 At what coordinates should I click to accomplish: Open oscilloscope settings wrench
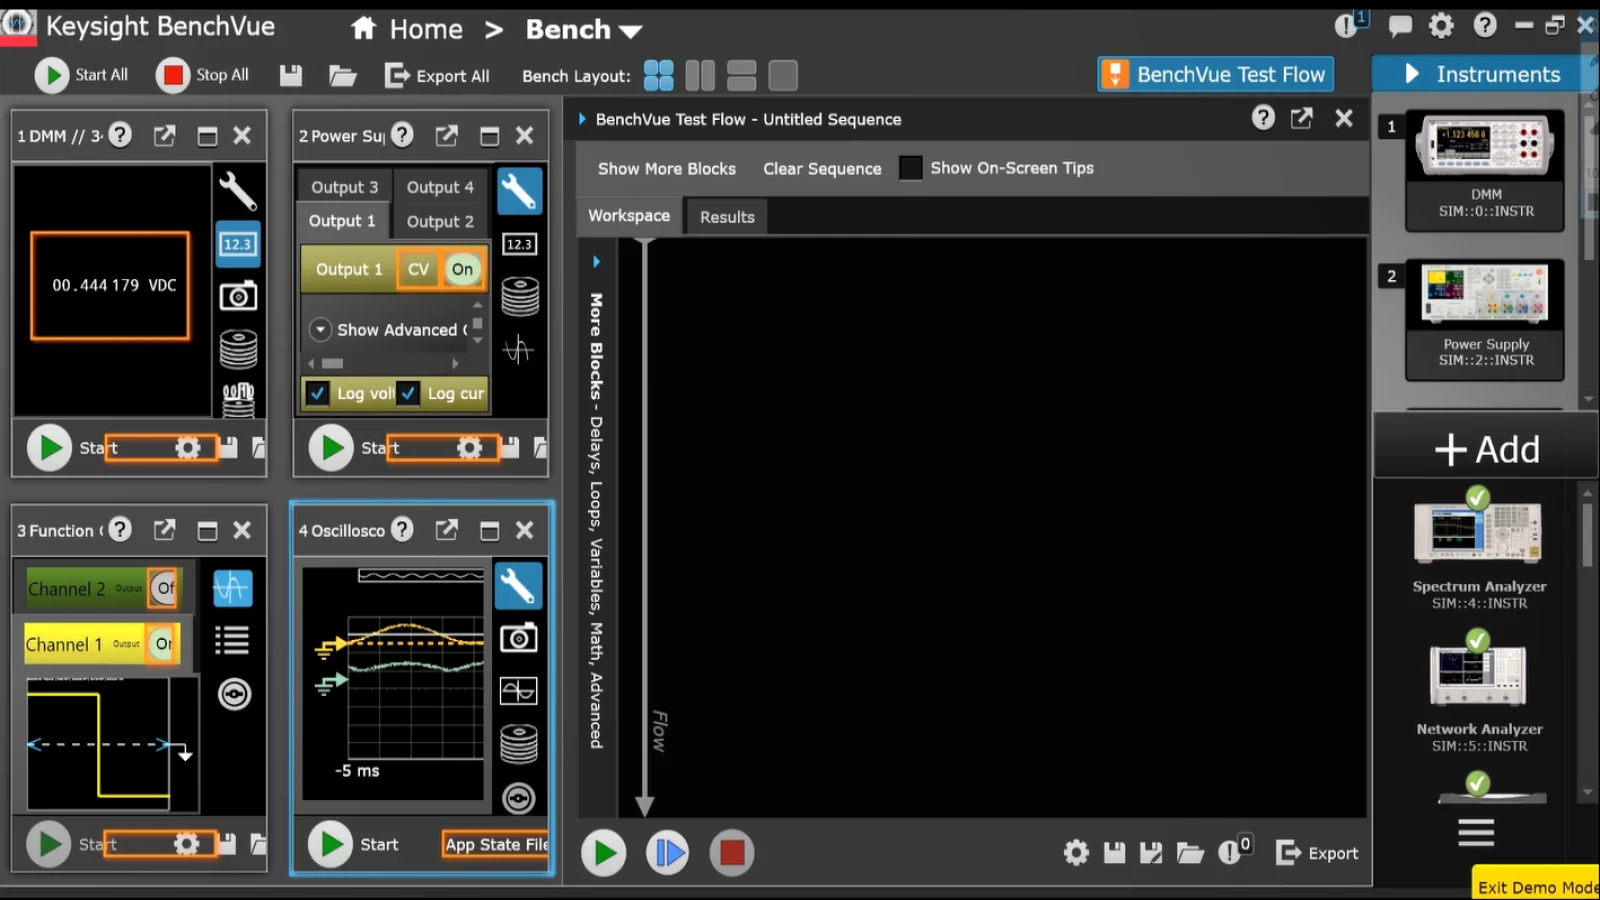point(519,585)
